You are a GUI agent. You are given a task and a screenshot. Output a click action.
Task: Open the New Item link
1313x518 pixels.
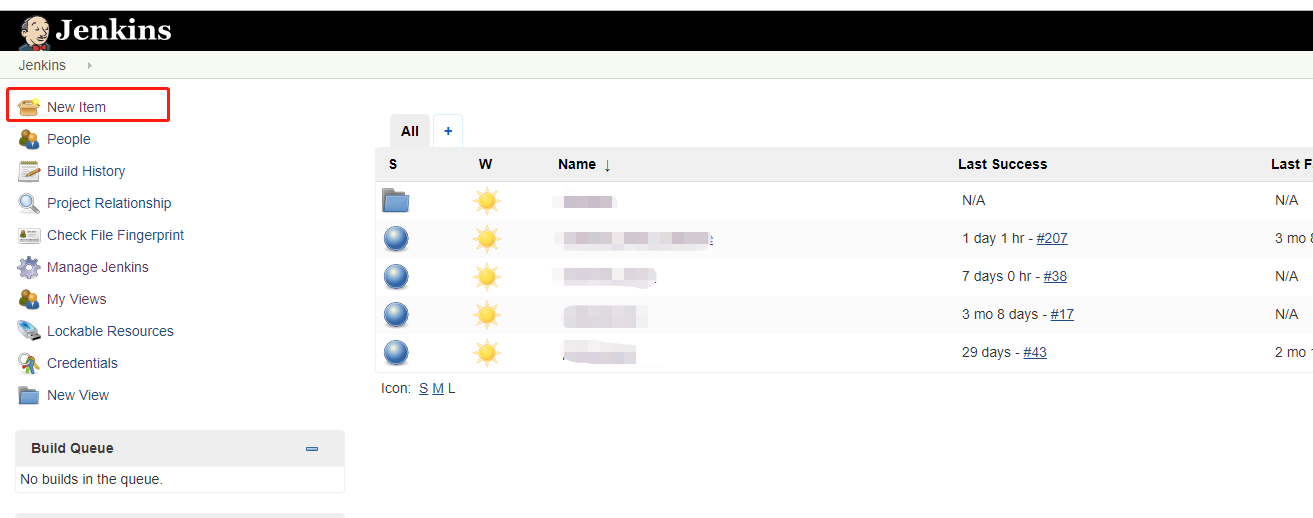point(76,107)
